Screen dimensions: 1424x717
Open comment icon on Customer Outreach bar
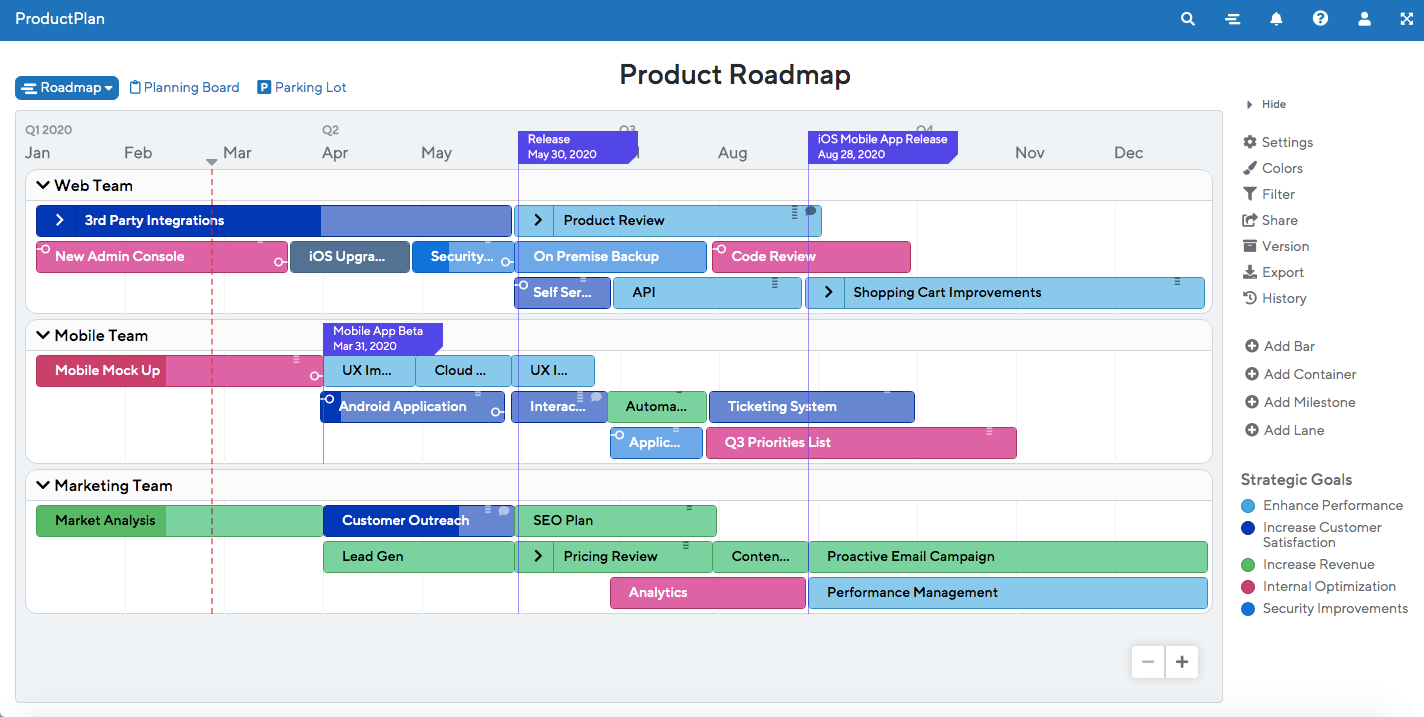coord(504,511)
